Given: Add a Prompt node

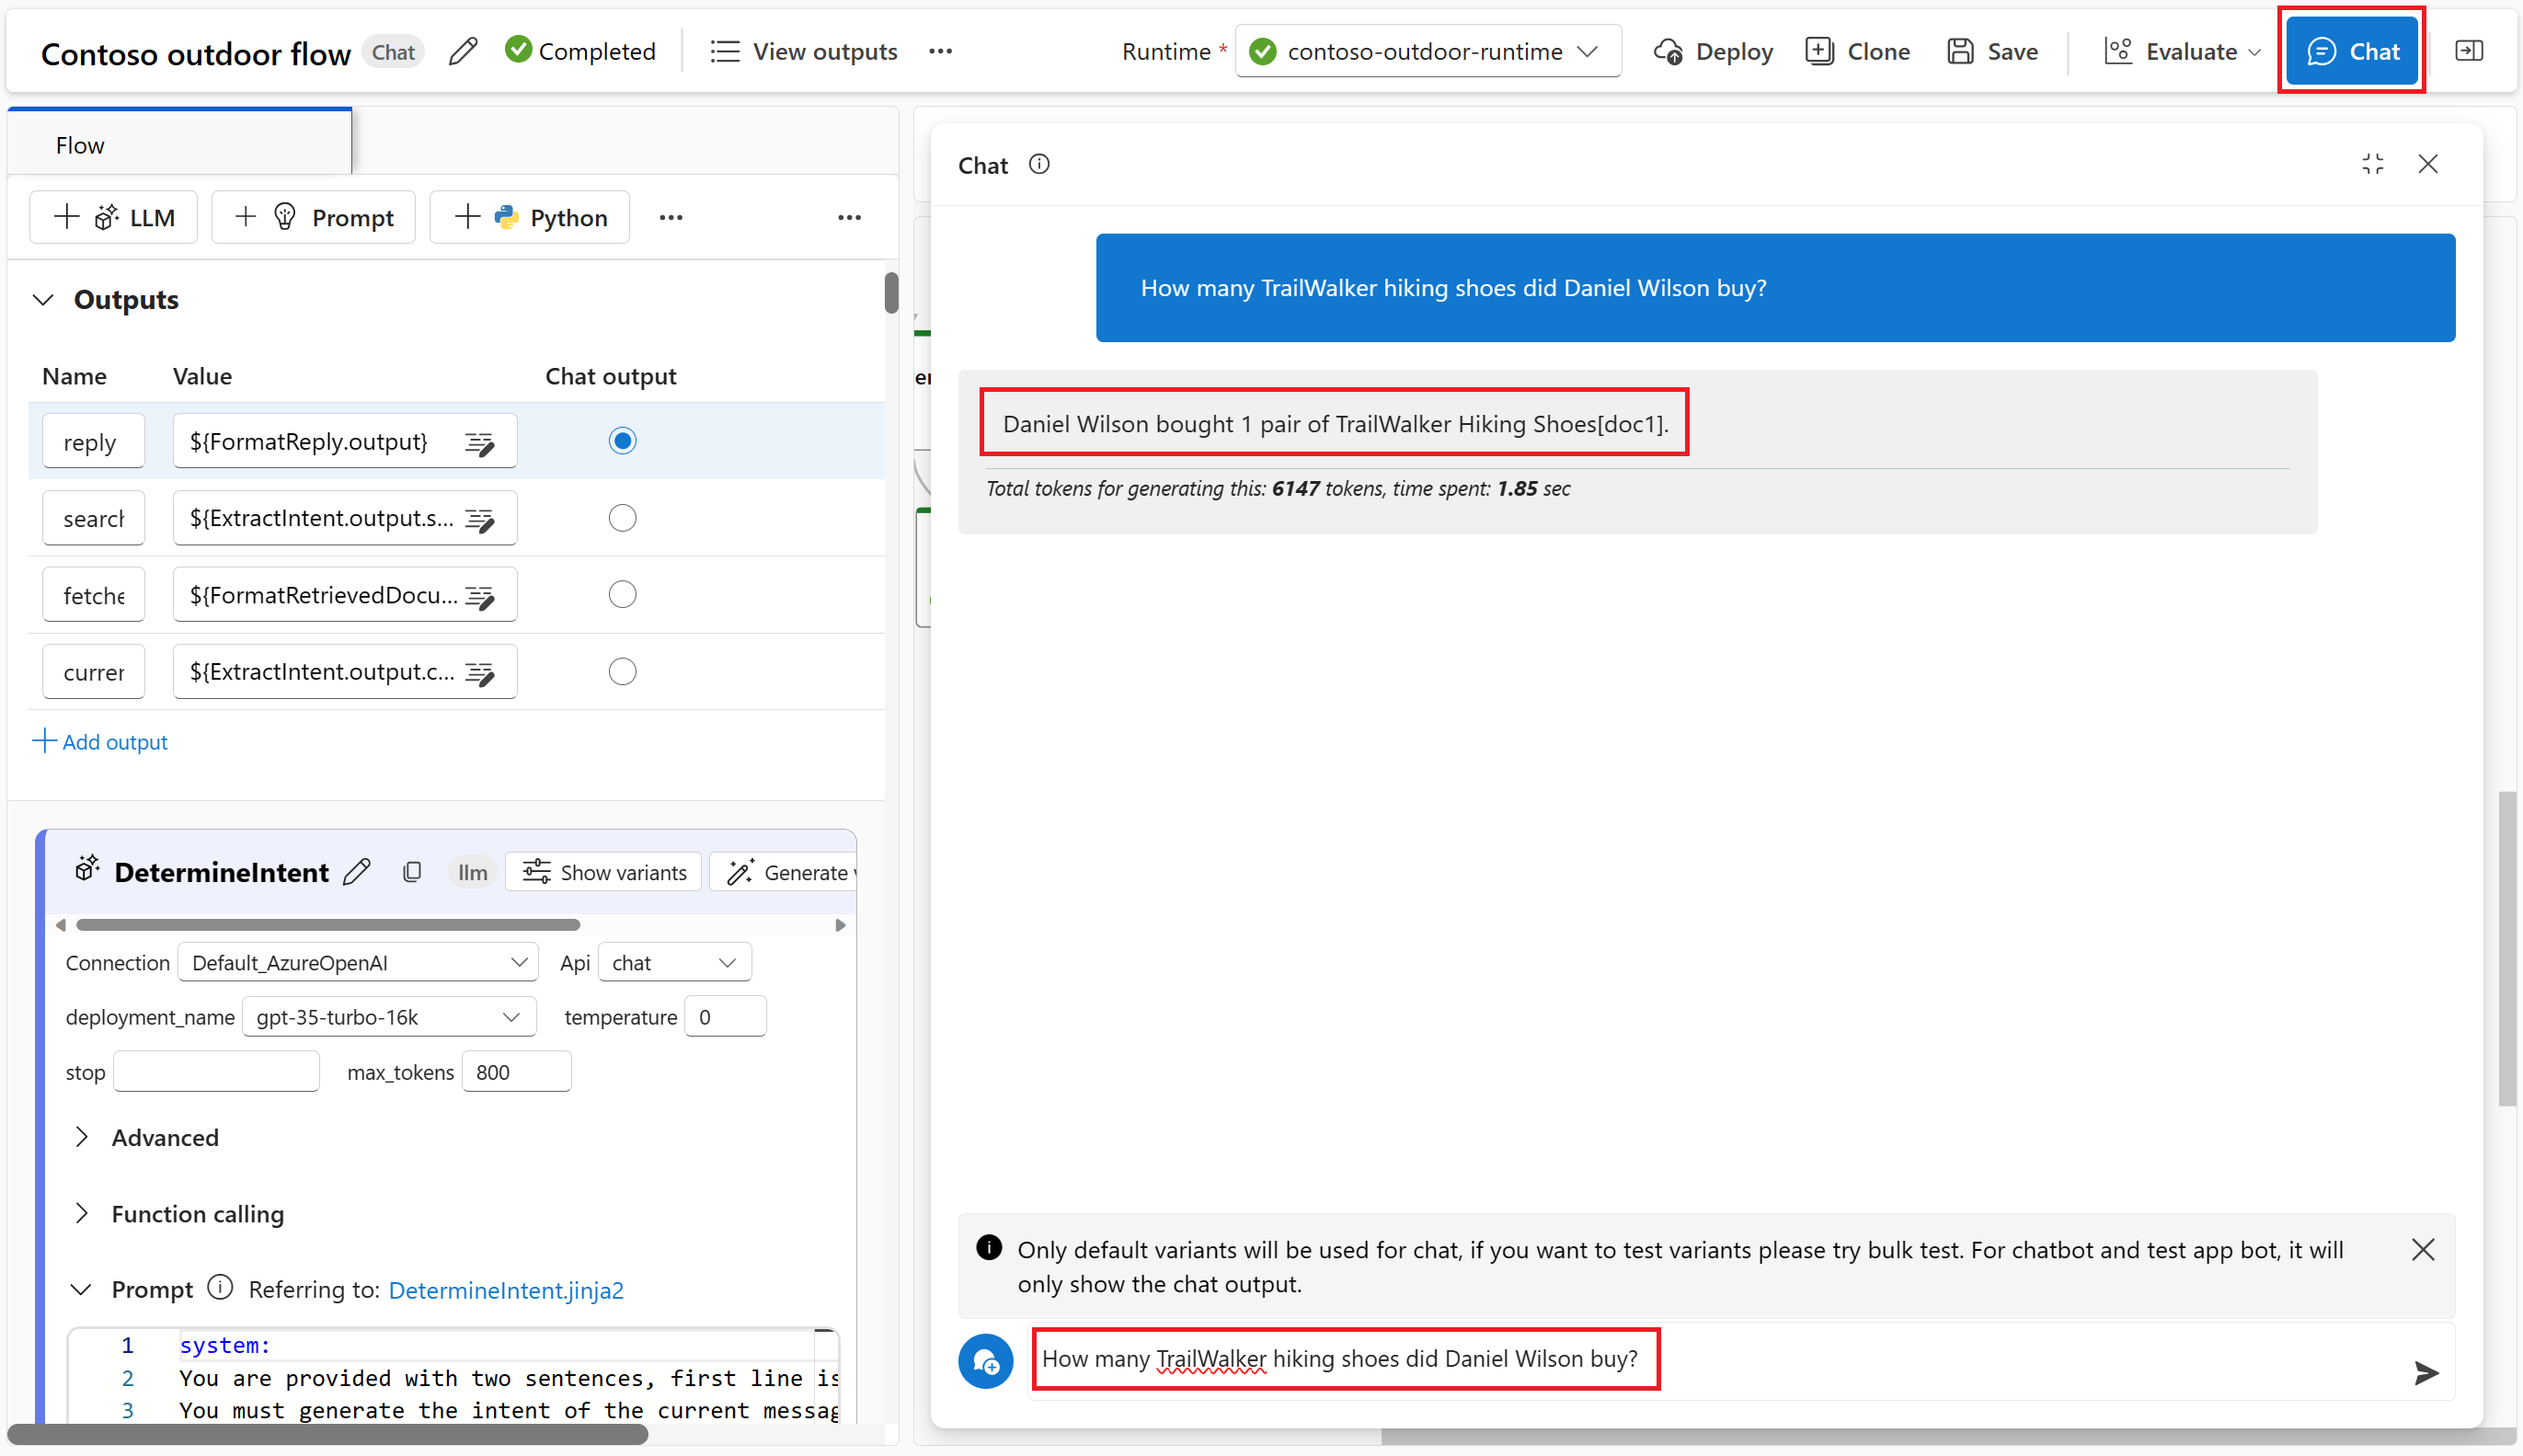Looking at the screenshot, I should point(314,217).
